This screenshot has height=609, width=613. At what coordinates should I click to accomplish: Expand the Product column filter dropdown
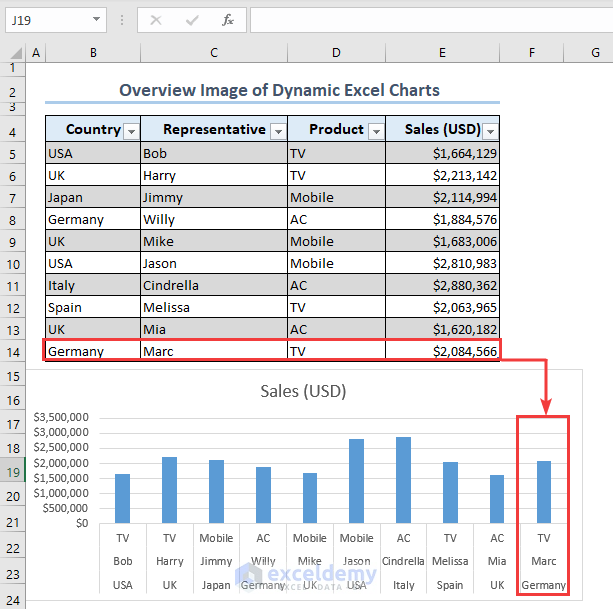375,130
